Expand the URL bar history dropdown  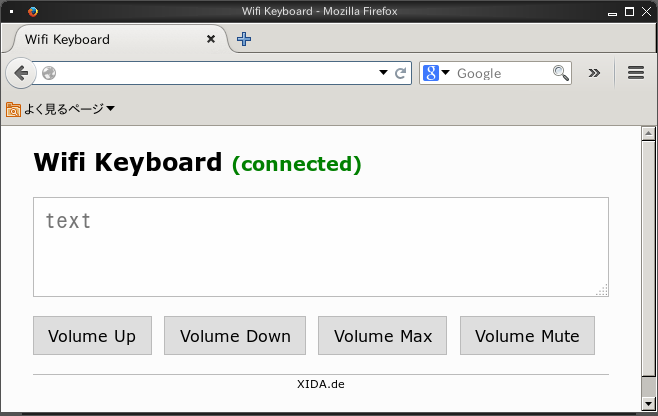coord(383,73)
